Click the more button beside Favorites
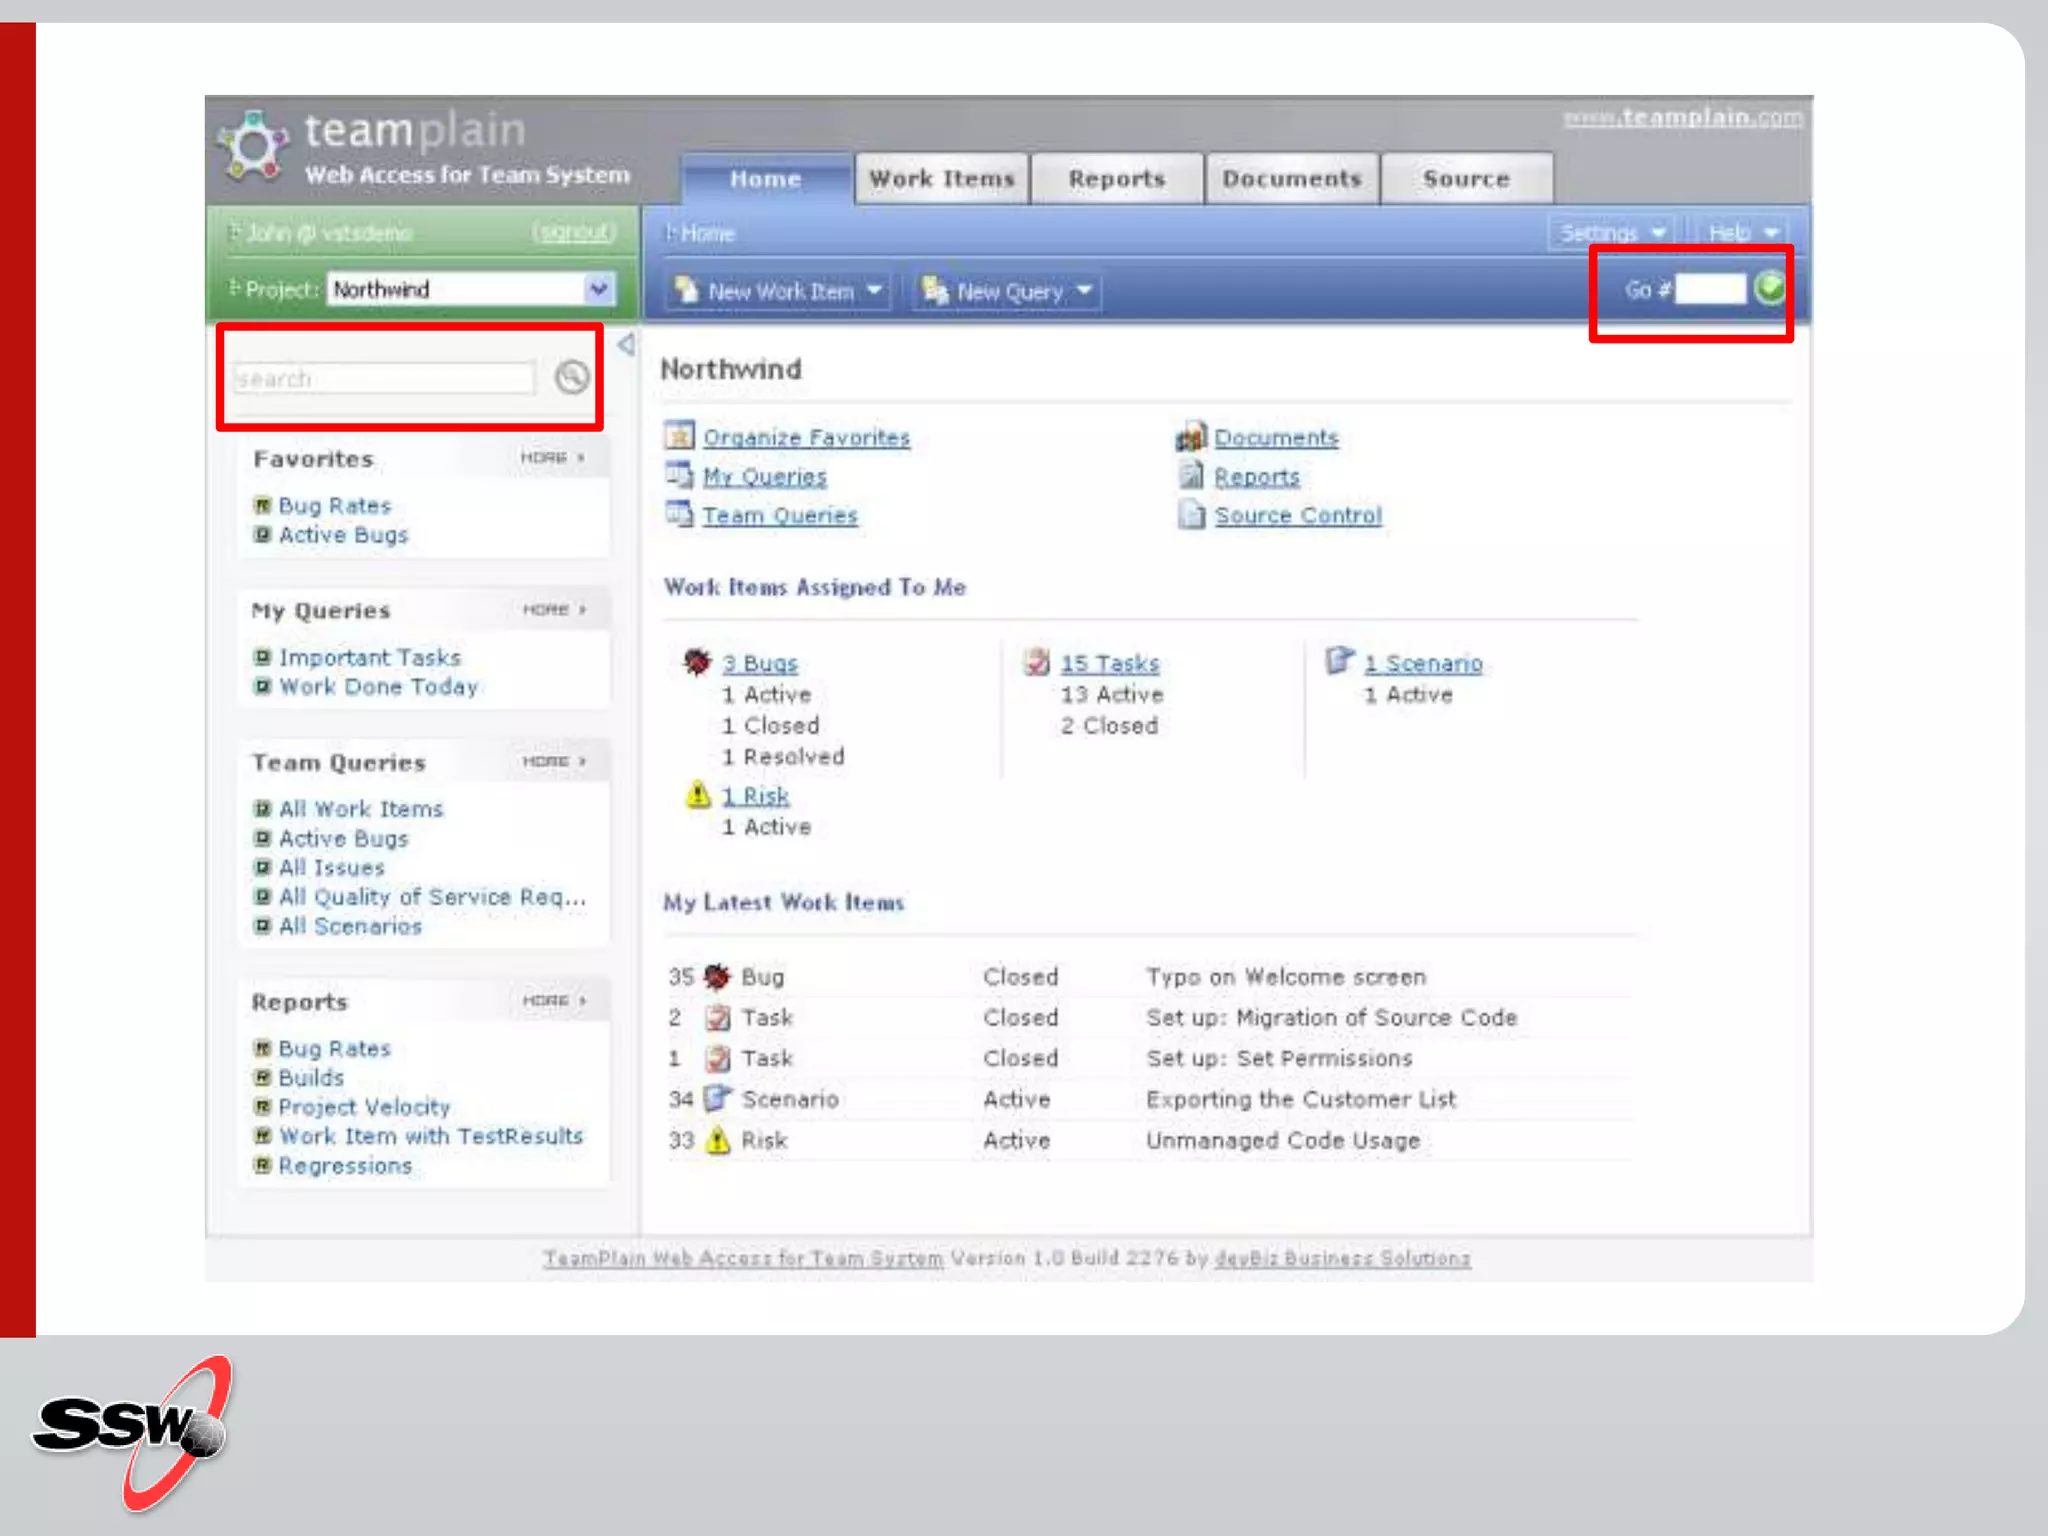2048x1536 pixels. (x=551, y=458)
